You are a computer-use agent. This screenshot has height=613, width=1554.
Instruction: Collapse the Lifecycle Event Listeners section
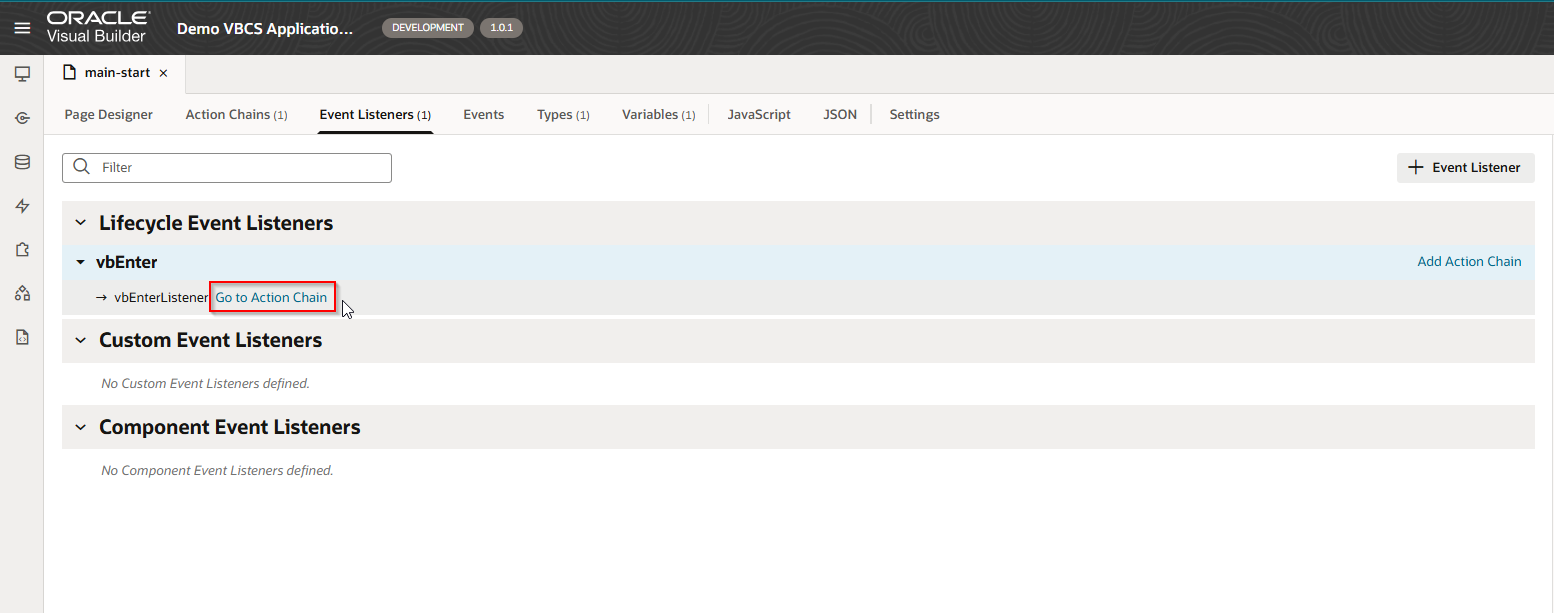point(81,223)
